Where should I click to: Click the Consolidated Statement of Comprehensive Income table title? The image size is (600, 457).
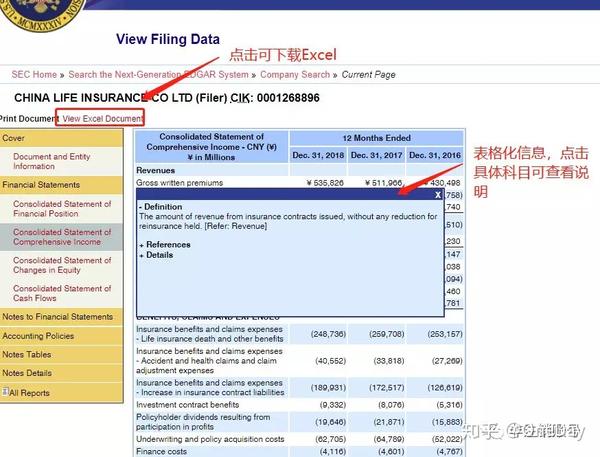pyautogui.click(x=212, y=147)
